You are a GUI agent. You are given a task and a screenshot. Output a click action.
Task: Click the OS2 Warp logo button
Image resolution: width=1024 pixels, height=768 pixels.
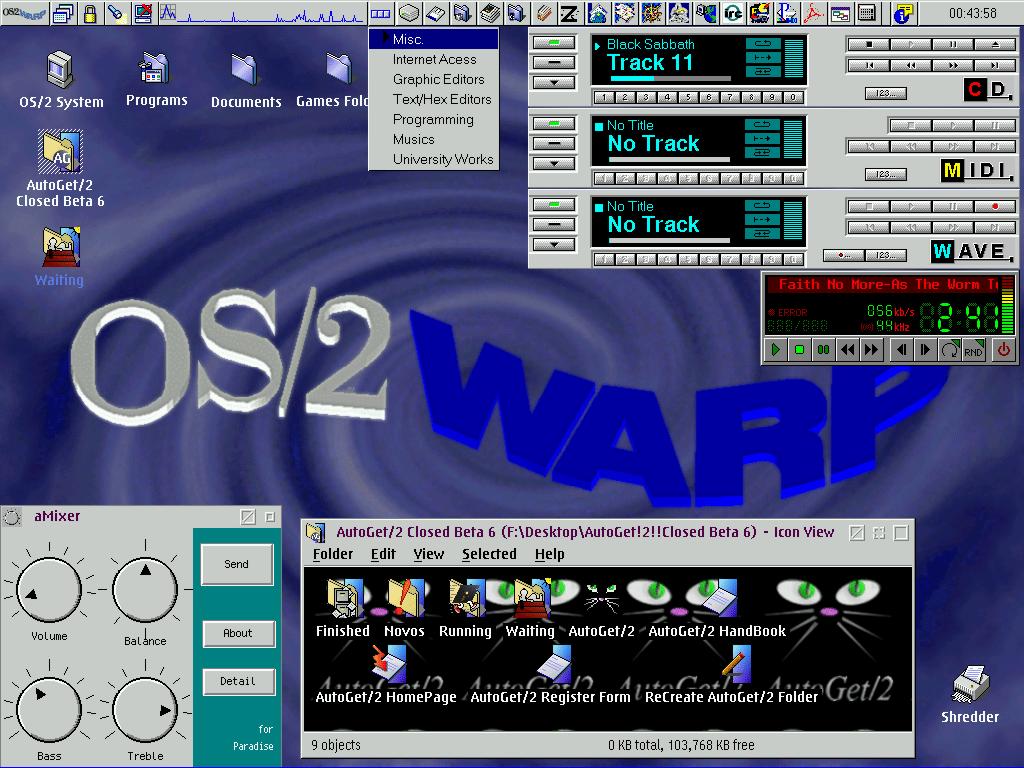[24, 13]
